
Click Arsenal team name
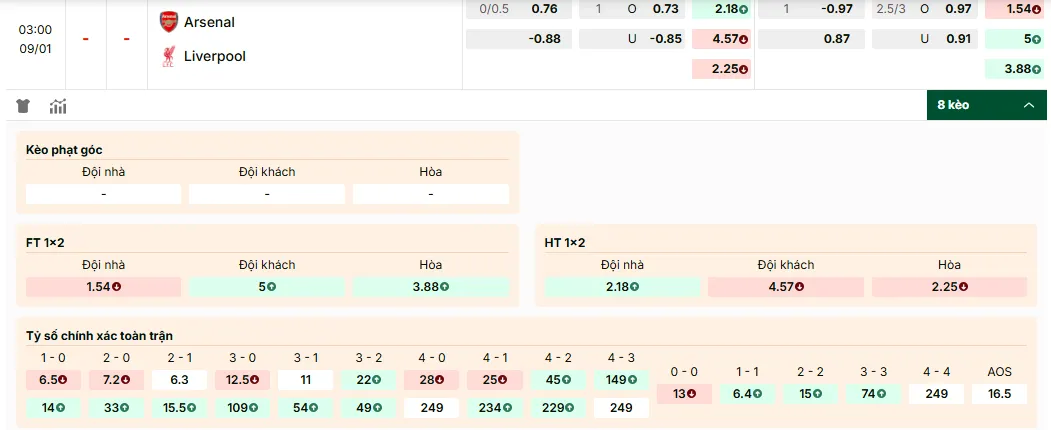pos(209,22)
